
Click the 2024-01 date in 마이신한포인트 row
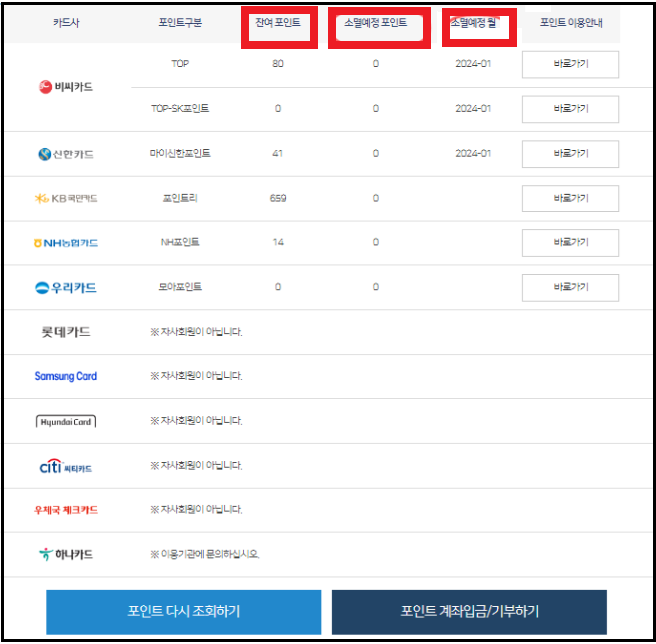point(473,154)
